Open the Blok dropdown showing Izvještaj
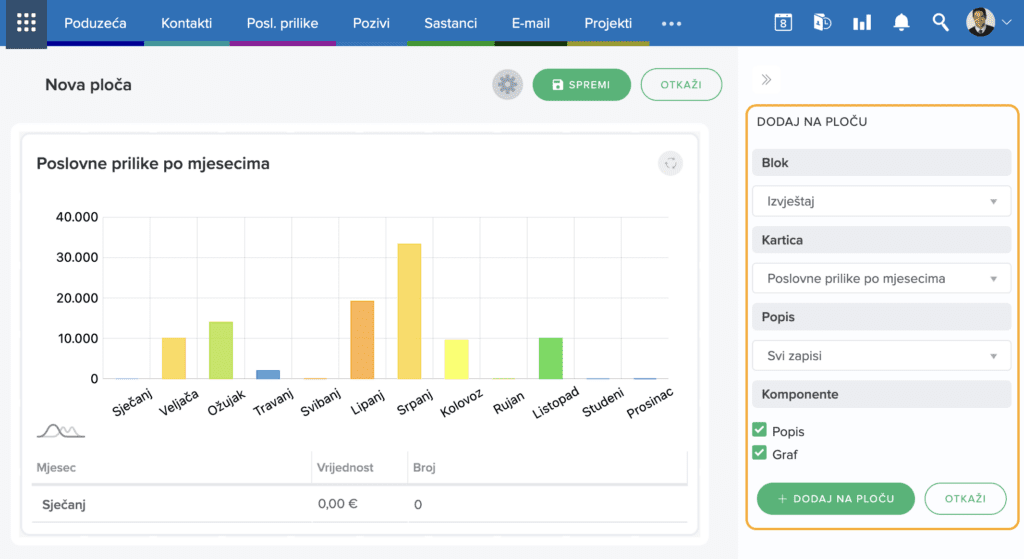 [x=881, y=201]
